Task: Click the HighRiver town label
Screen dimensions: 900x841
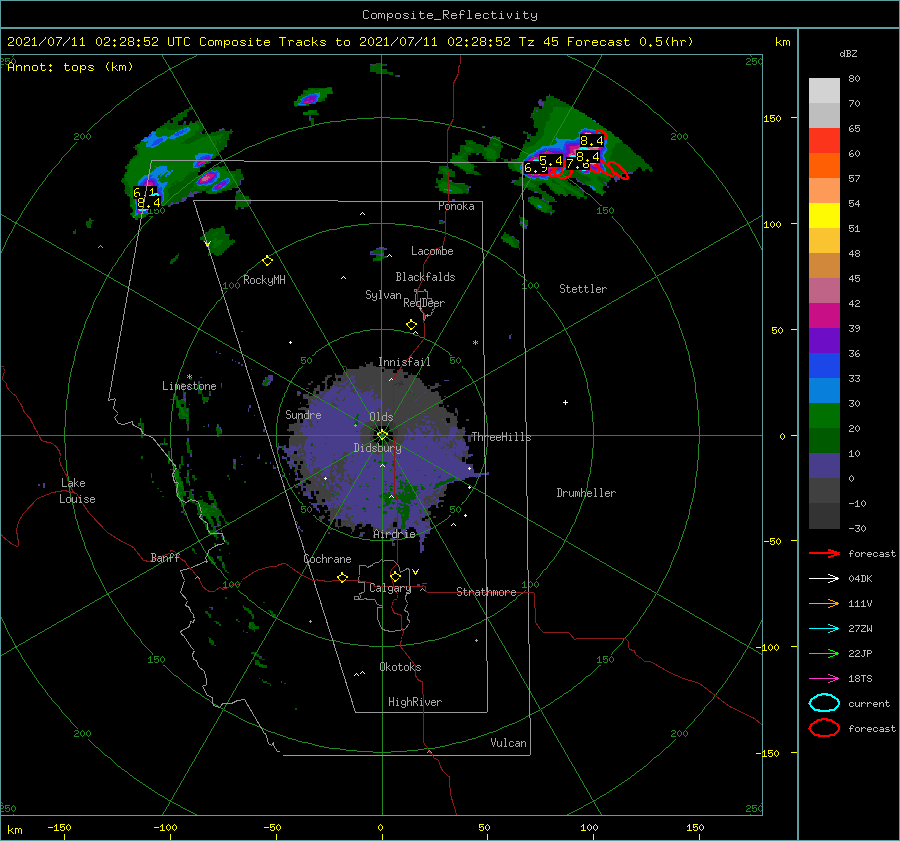Action: [x=415, y=702]
